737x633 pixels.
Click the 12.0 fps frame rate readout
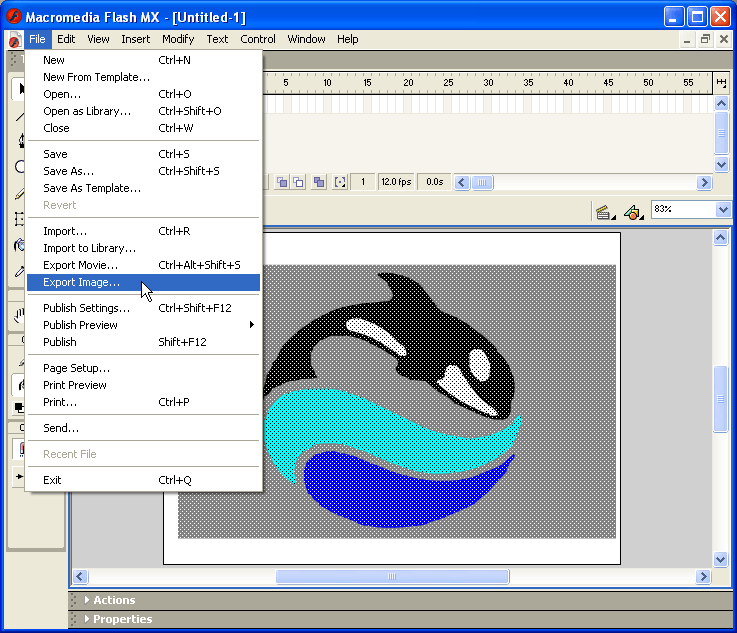click(x=396, y=182)
